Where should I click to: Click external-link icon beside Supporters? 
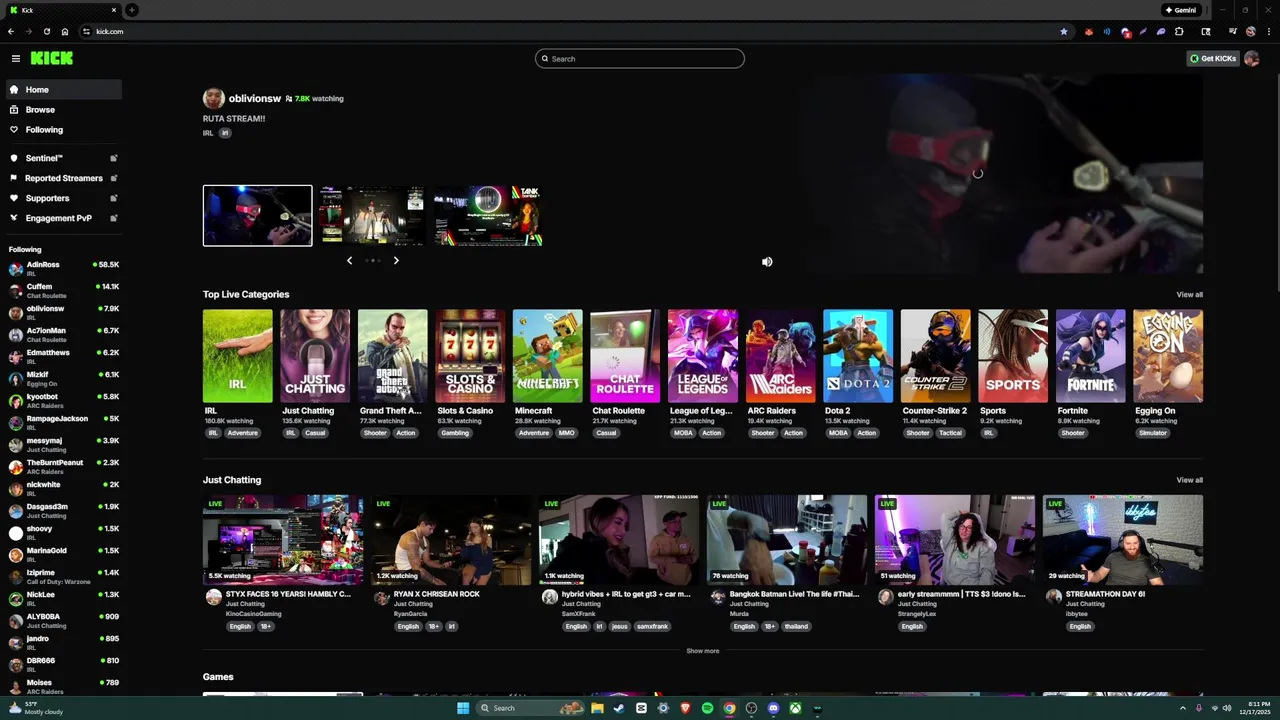113,198
